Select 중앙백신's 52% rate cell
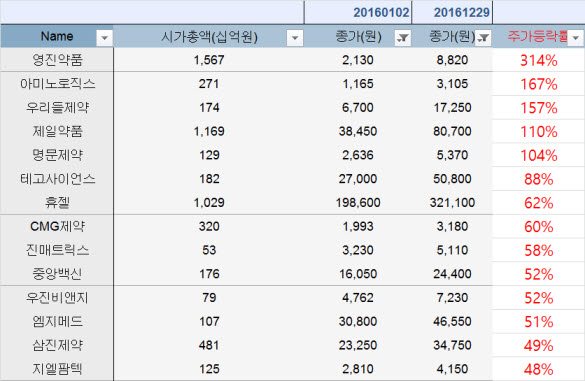 538,274
